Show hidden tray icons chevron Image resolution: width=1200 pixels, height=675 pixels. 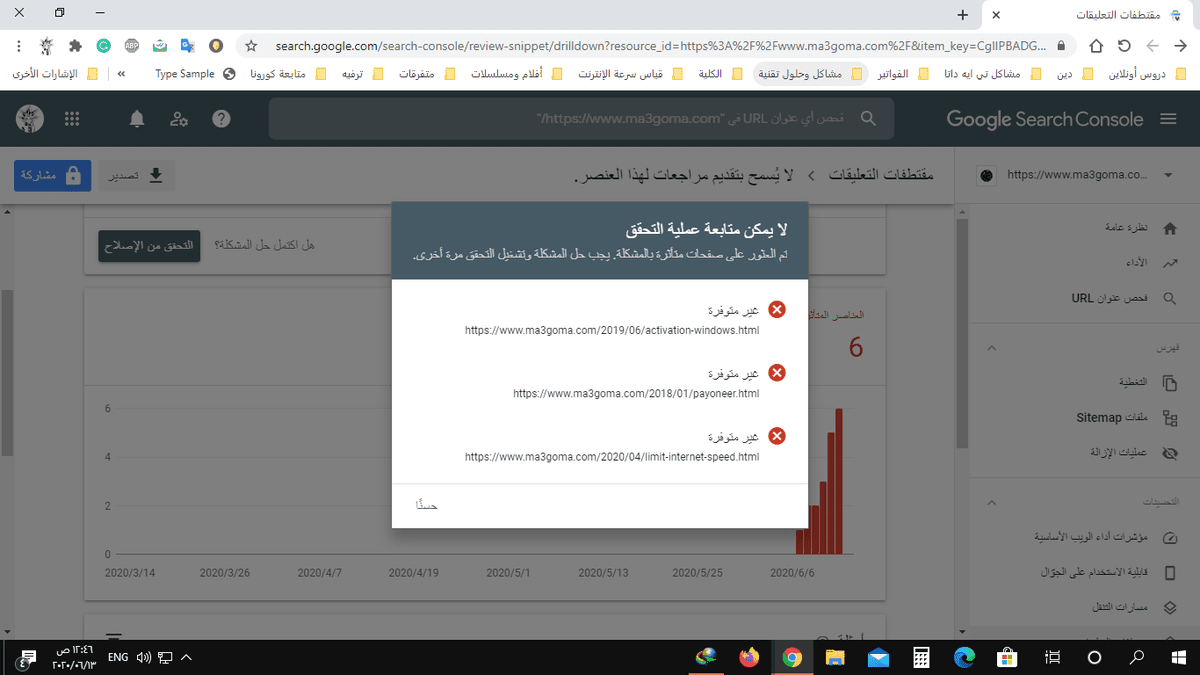tap(186, 657)
